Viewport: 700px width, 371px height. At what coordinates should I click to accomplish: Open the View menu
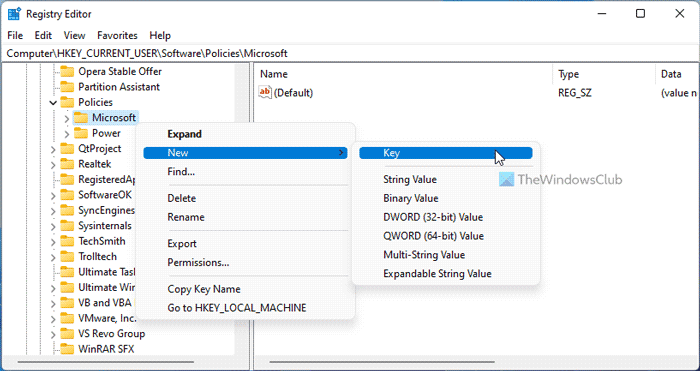75,35
